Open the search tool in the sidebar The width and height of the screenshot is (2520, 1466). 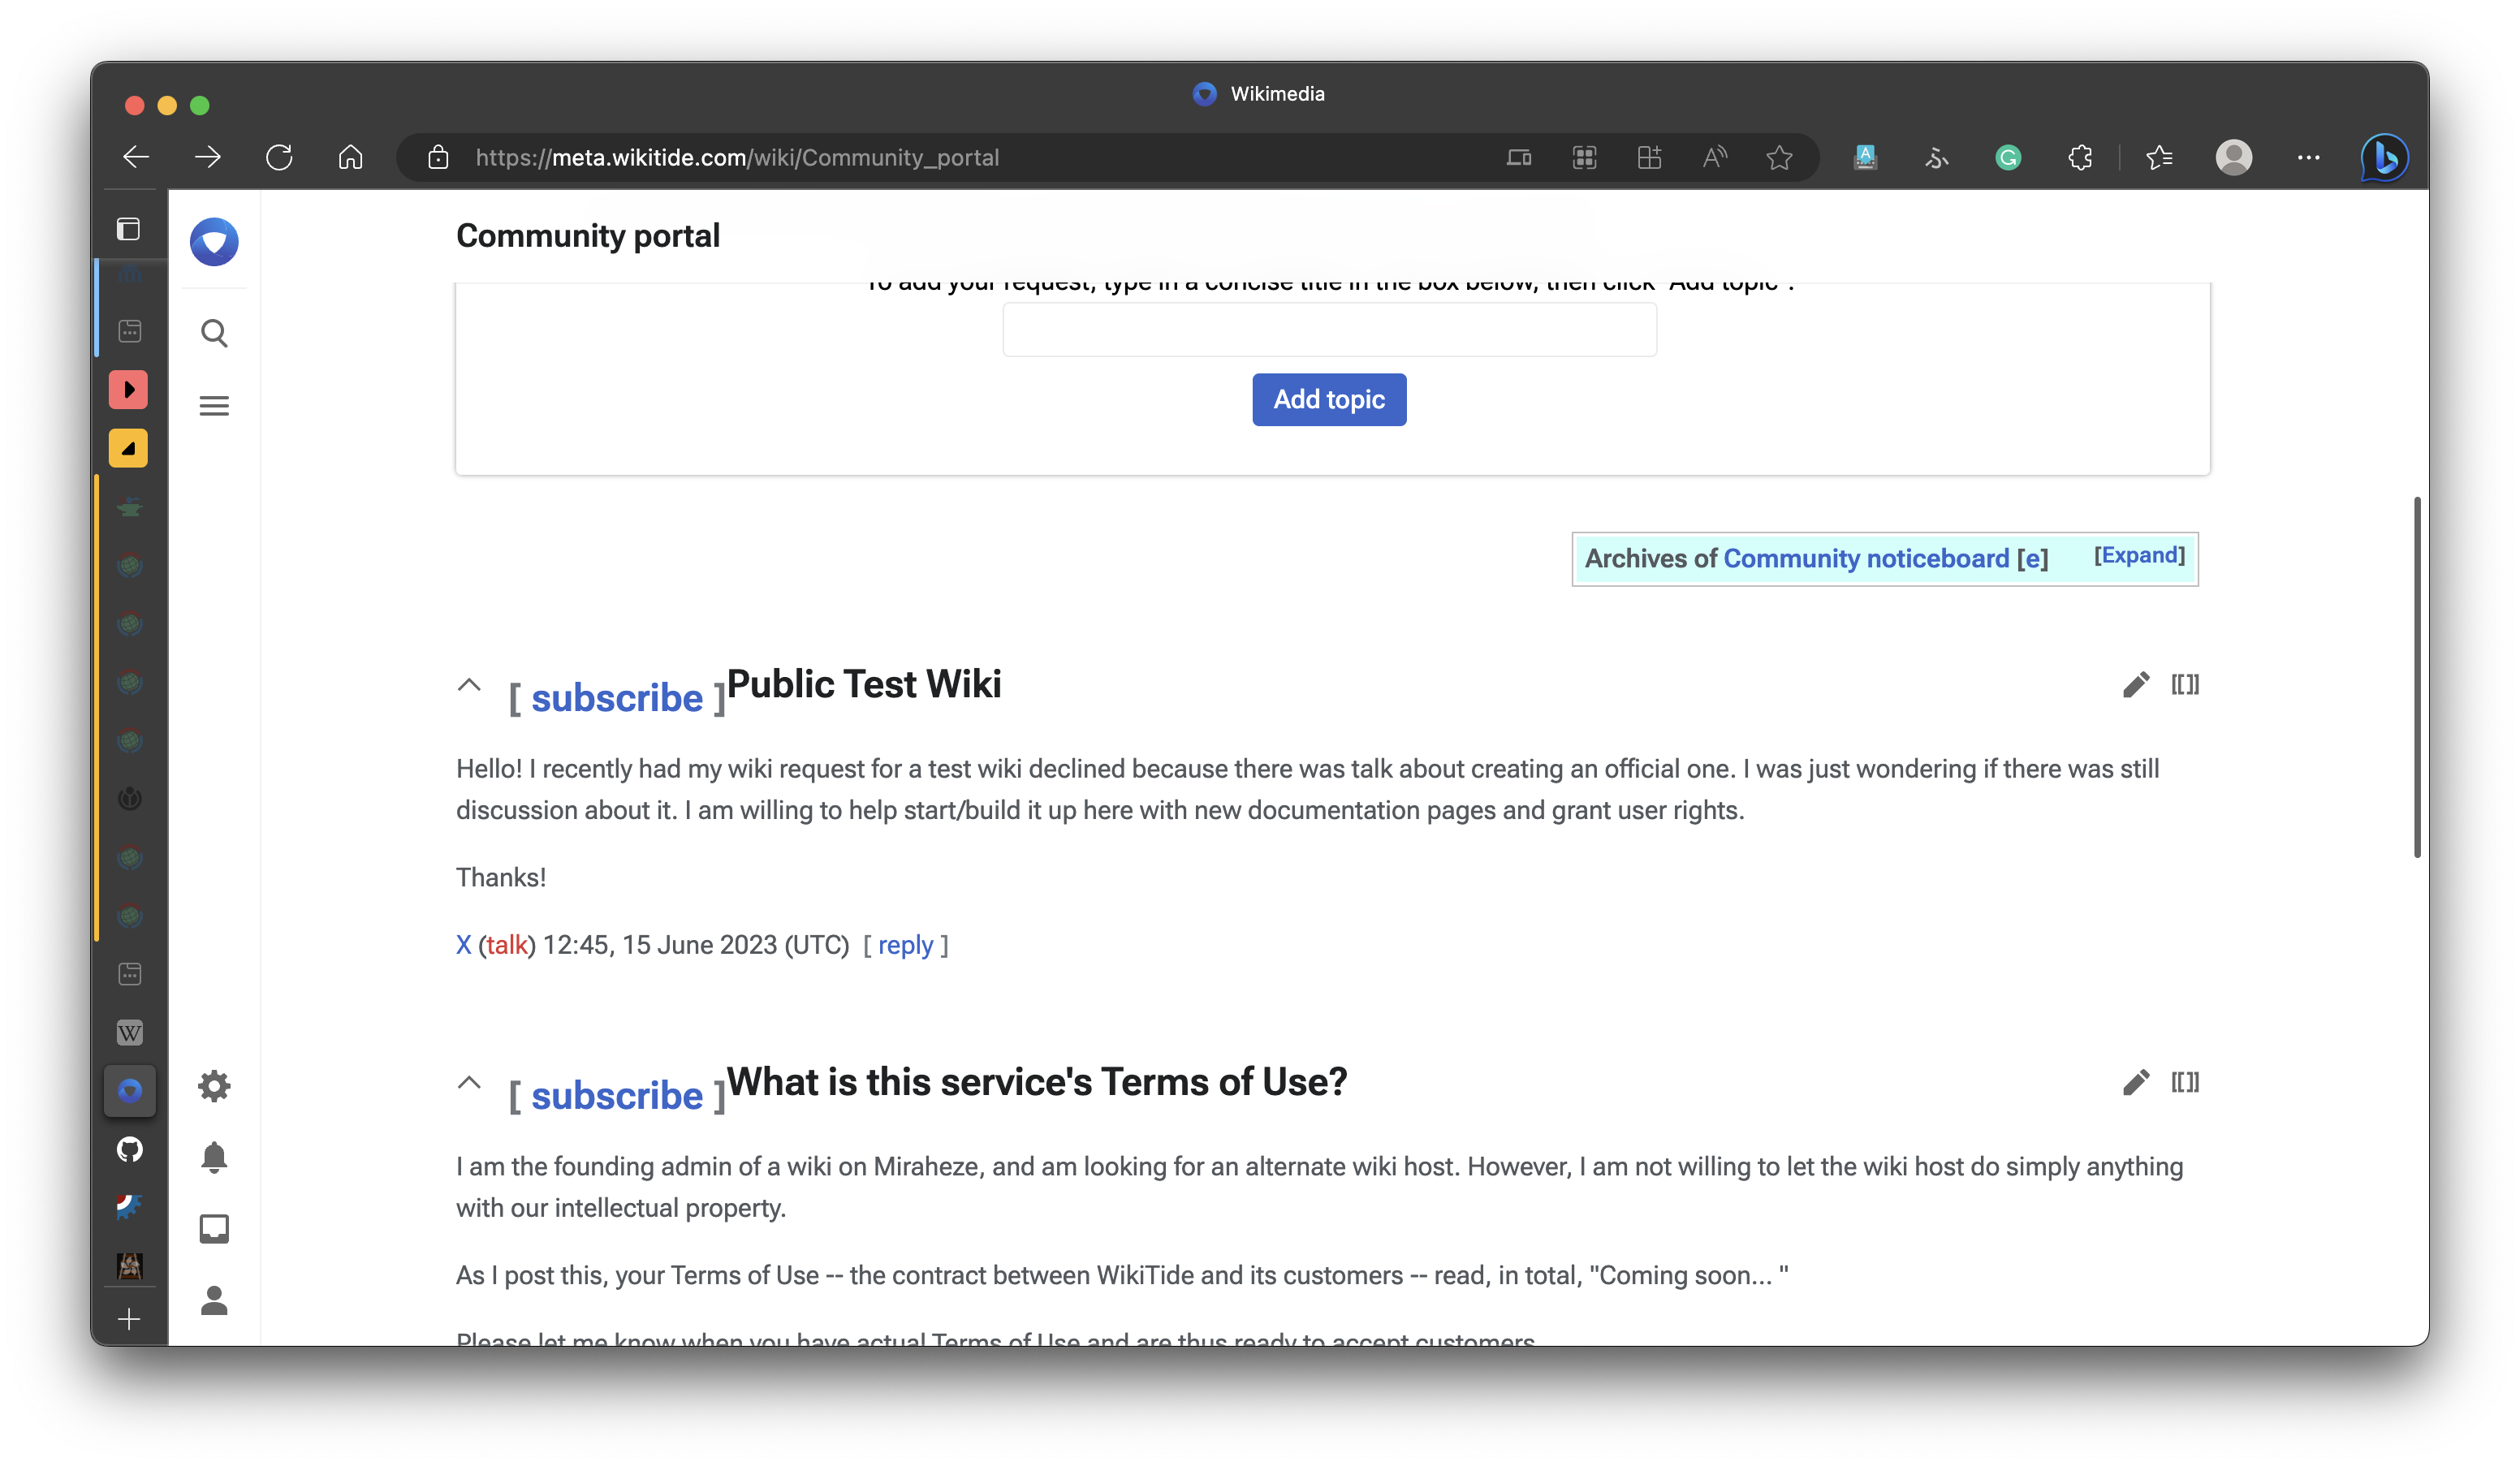(213, 333)
